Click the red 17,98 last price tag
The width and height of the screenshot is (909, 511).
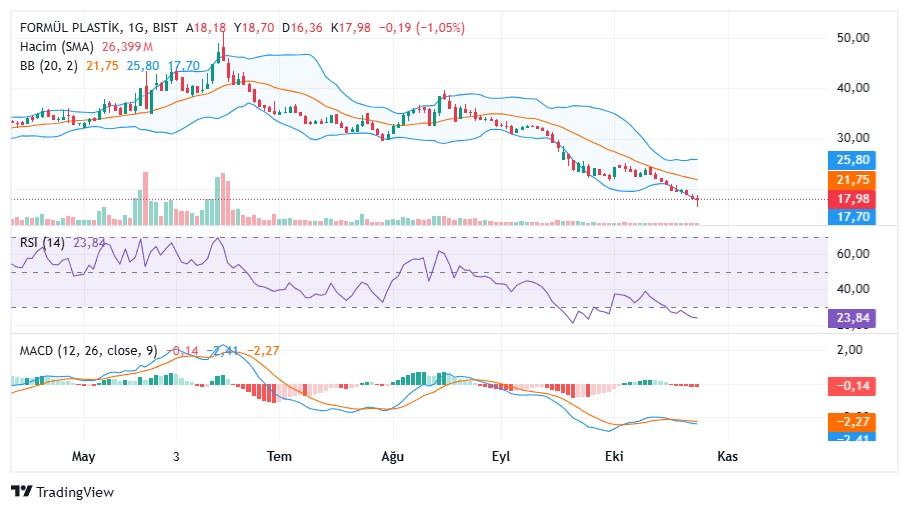(x=852, y=199)
